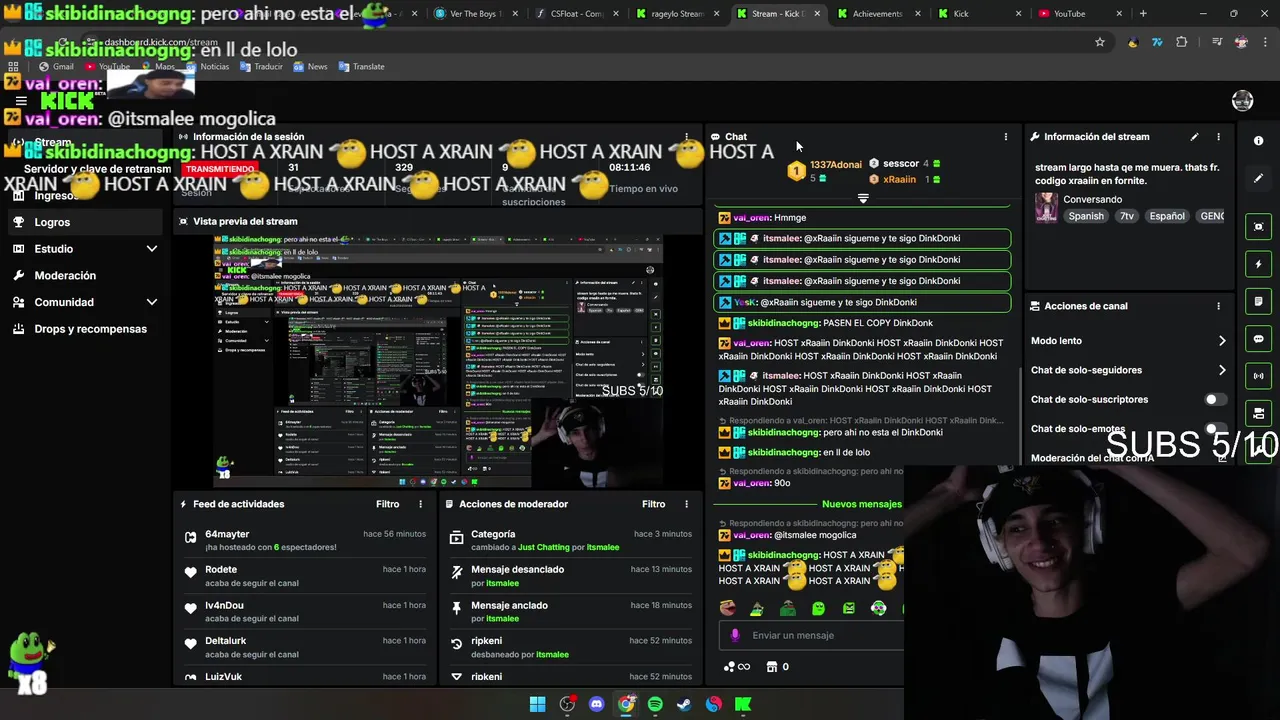Open Steam from the taskbar

point(684,704)
